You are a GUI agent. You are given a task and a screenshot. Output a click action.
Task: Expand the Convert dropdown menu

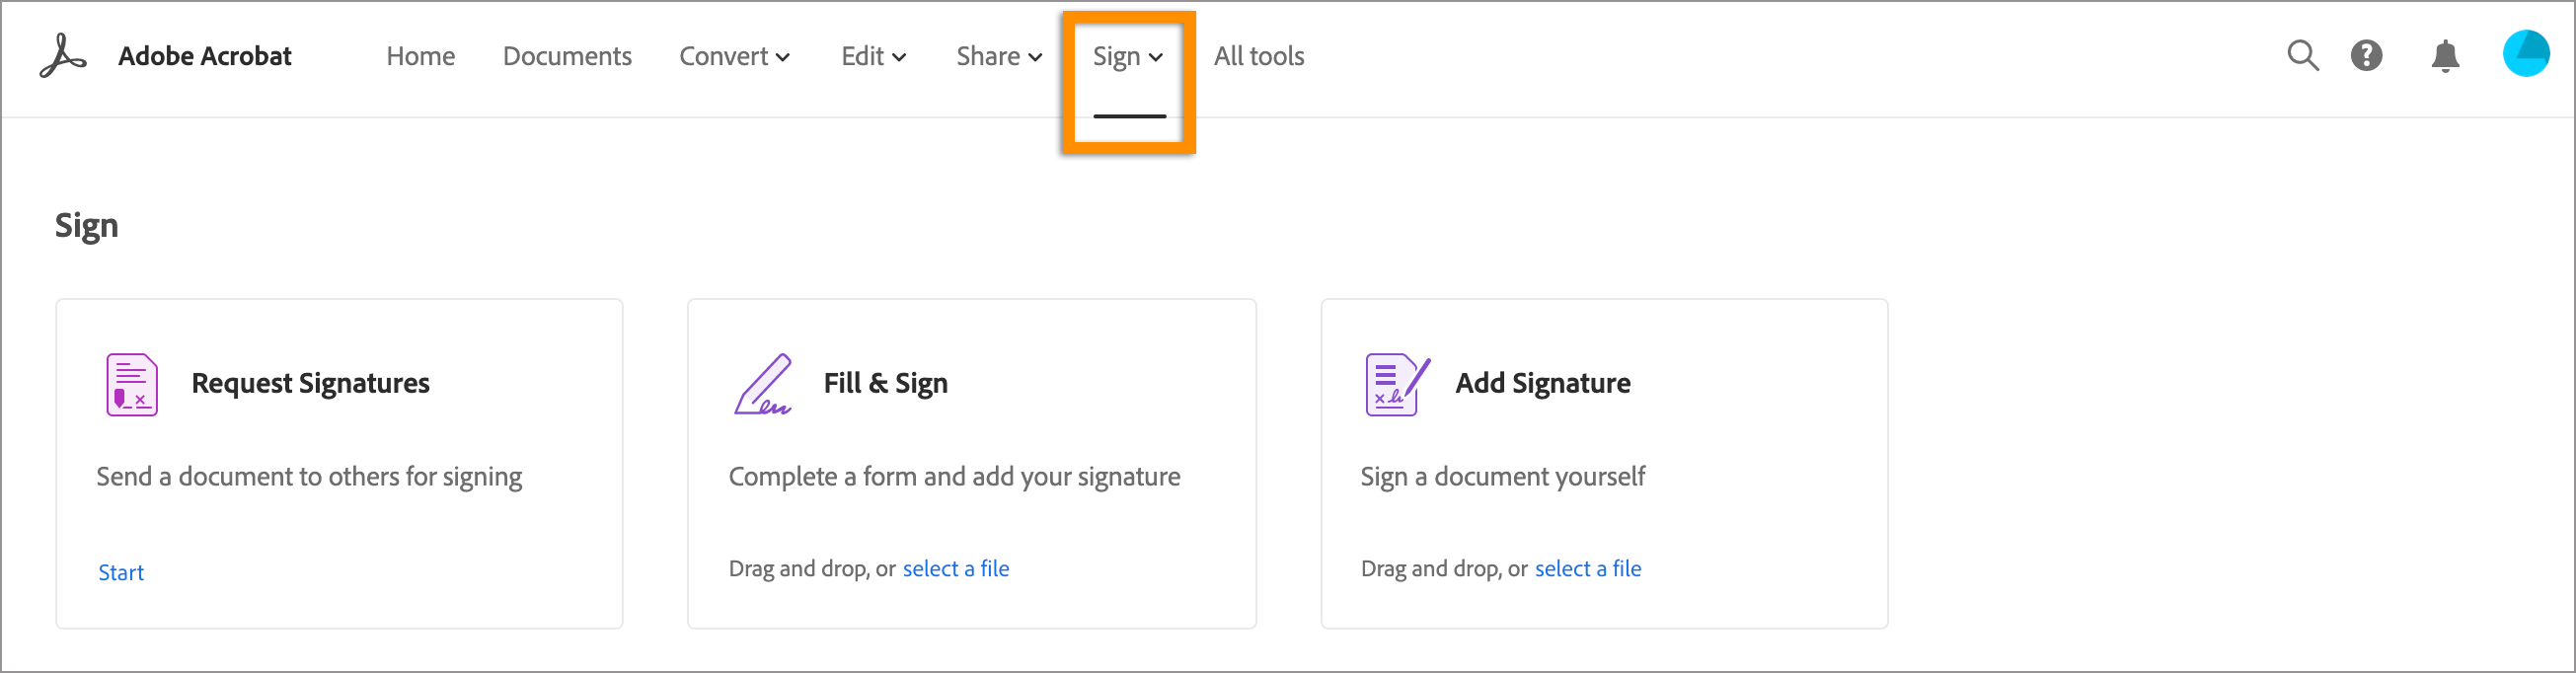coord(734,57)
